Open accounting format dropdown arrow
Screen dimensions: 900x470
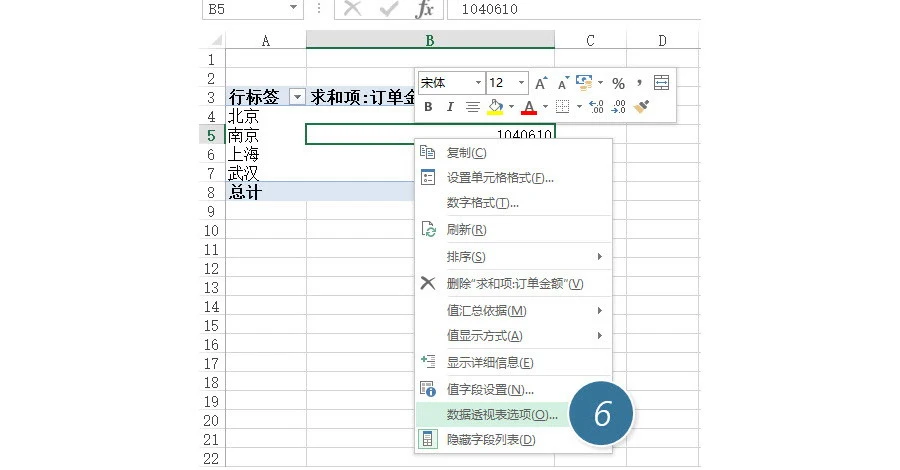(600, 83)
